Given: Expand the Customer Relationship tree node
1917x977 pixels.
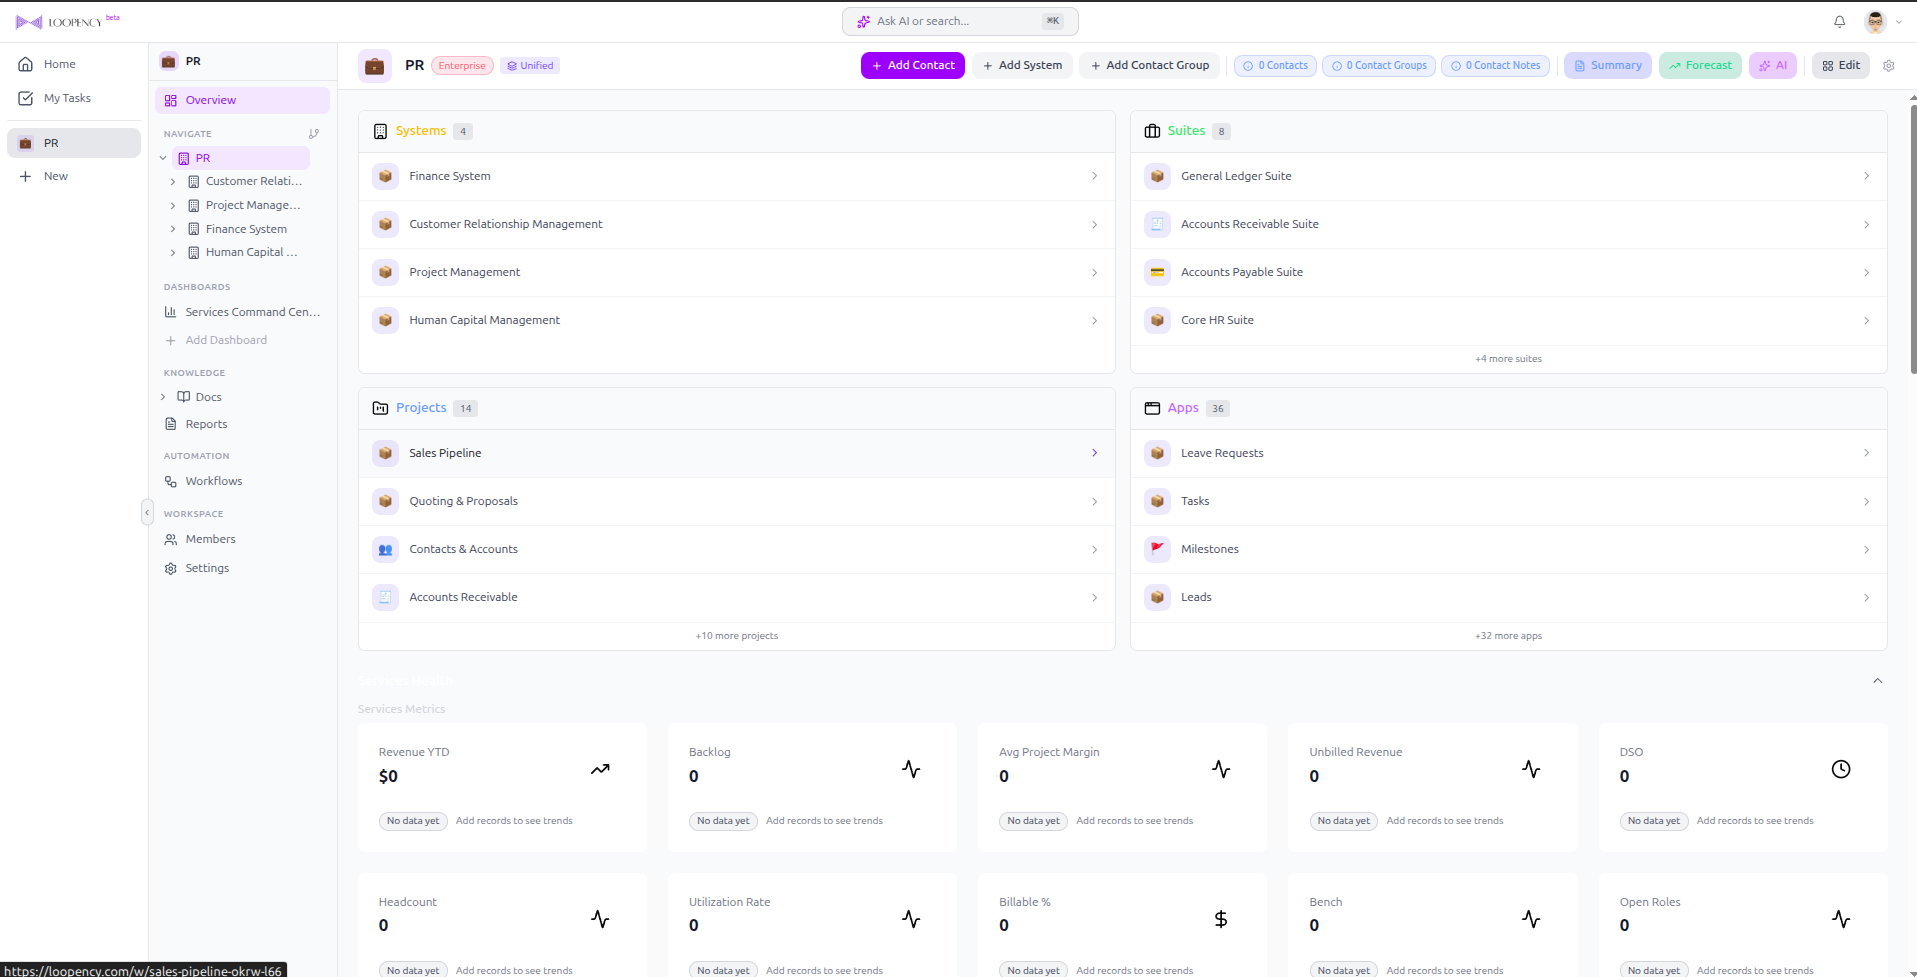Looking at the screenshot, I should pyautogui.click(x=174, y=181).
